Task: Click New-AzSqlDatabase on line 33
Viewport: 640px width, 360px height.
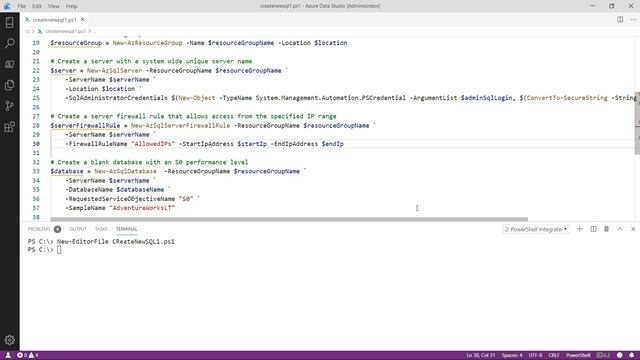Action: click(125, 171)
